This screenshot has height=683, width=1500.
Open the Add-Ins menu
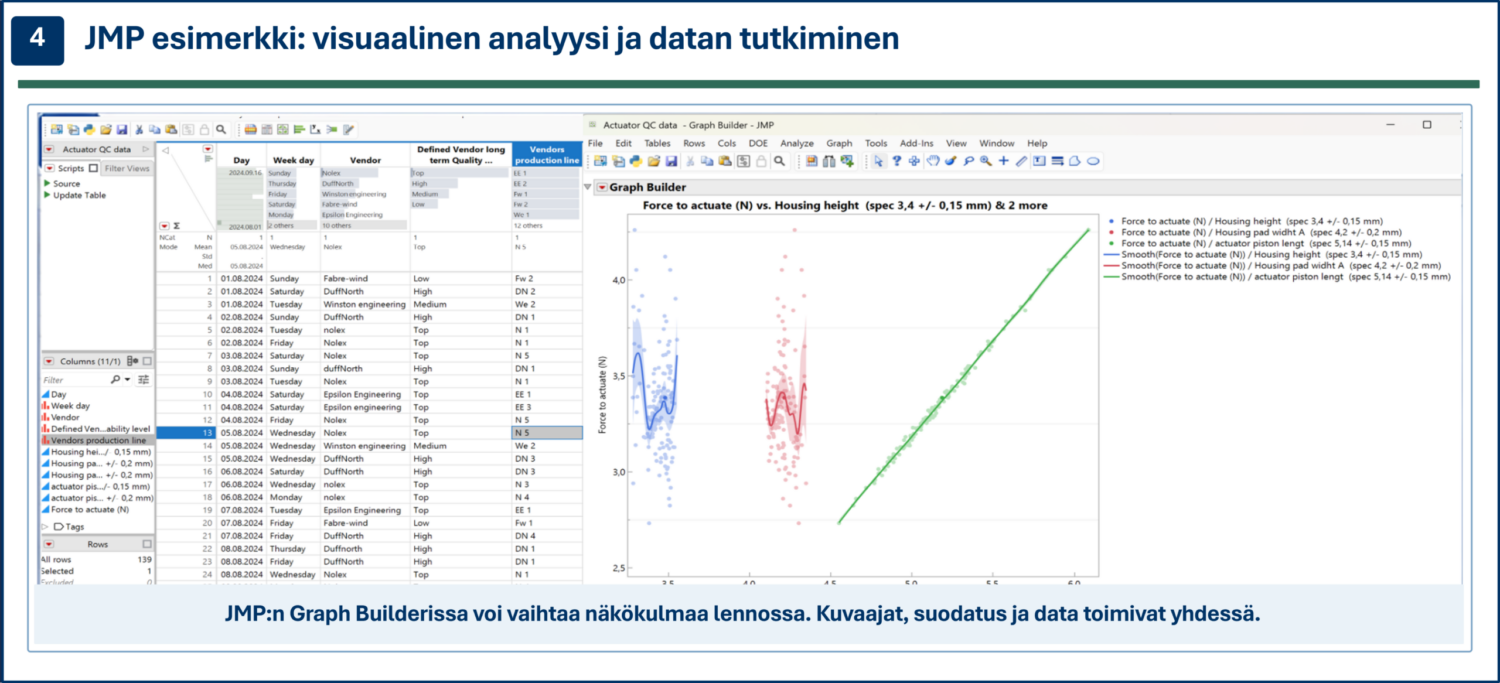coord(916,143)
